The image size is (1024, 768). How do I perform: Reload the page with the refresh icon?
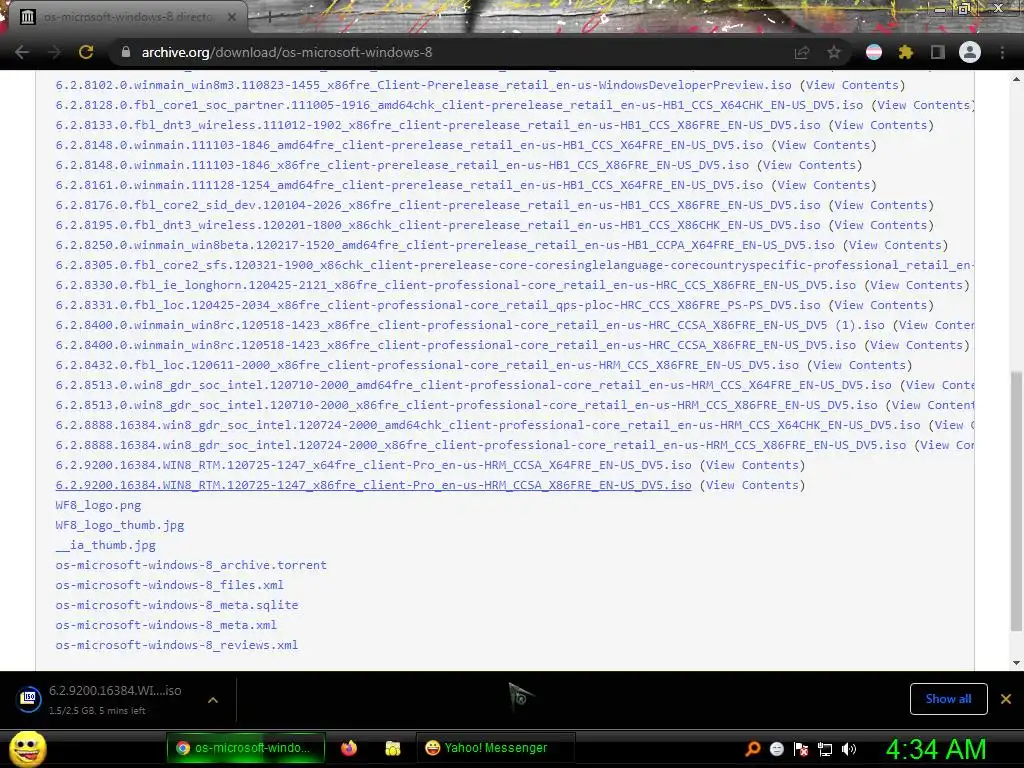86,52
